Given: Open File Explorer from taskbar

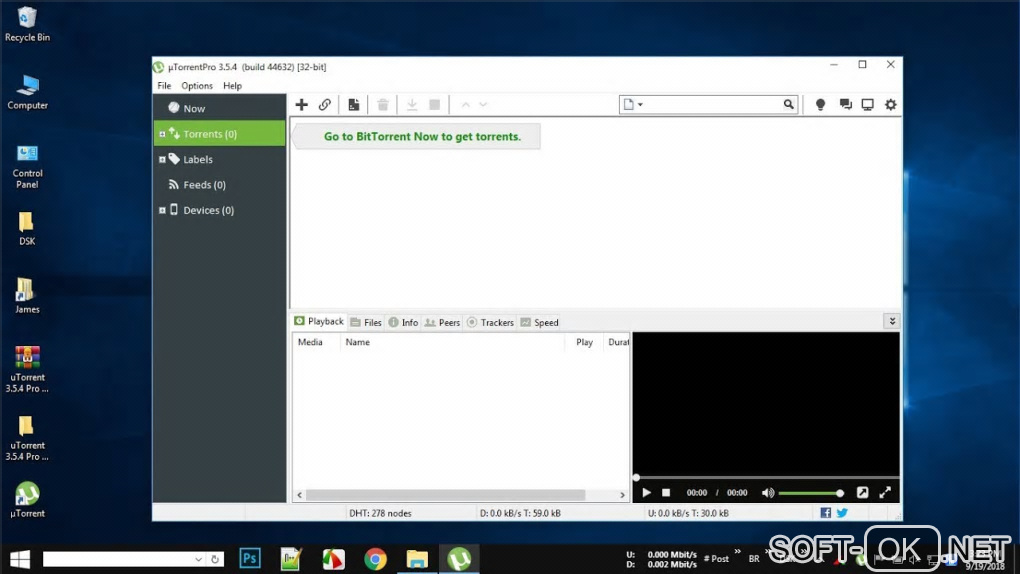Looking at the screenshot, I should point(417,558).
